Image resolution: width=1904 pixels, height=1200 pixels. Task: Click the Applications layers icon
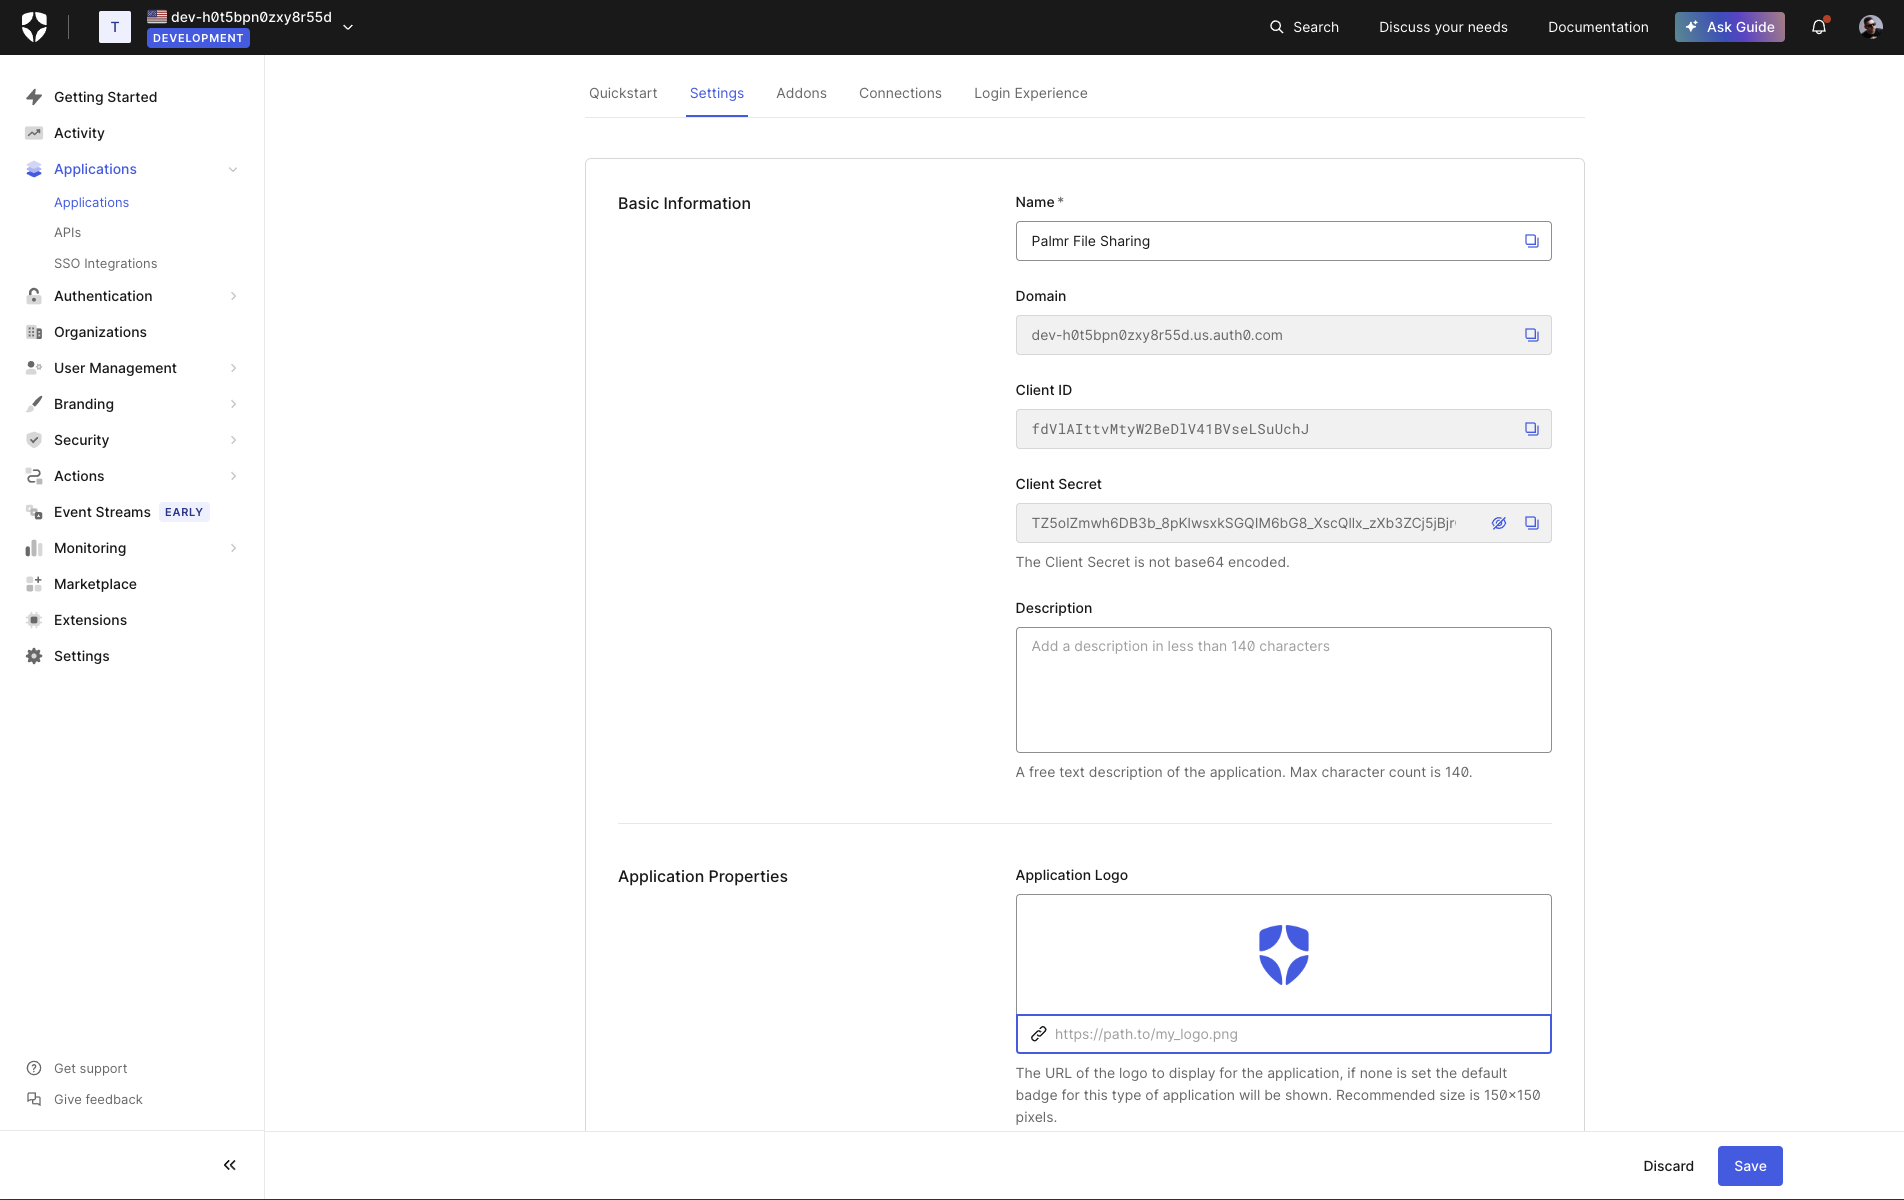coord(34,169)
